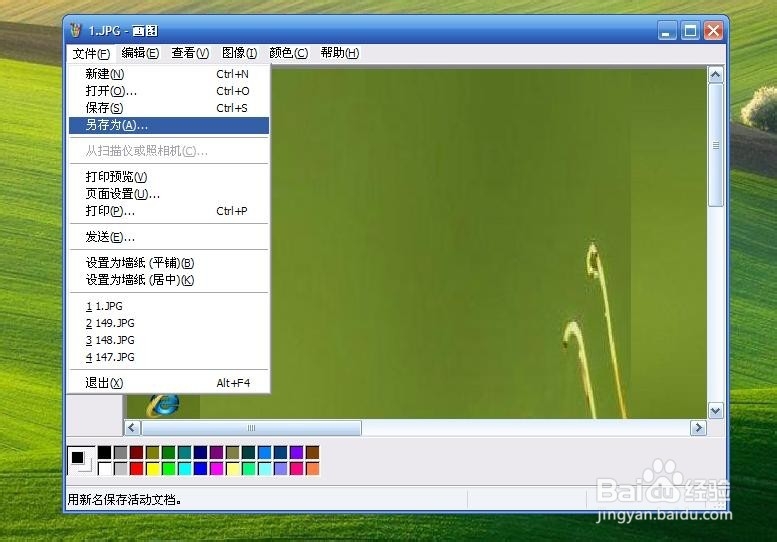Pick the black color swatch

point(105,452)
